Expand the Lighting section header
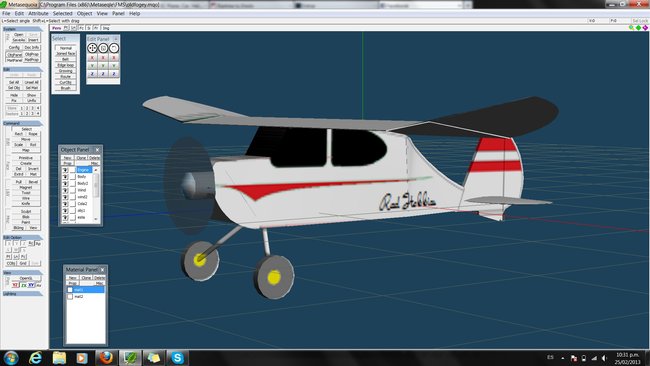 pos(22,293)
